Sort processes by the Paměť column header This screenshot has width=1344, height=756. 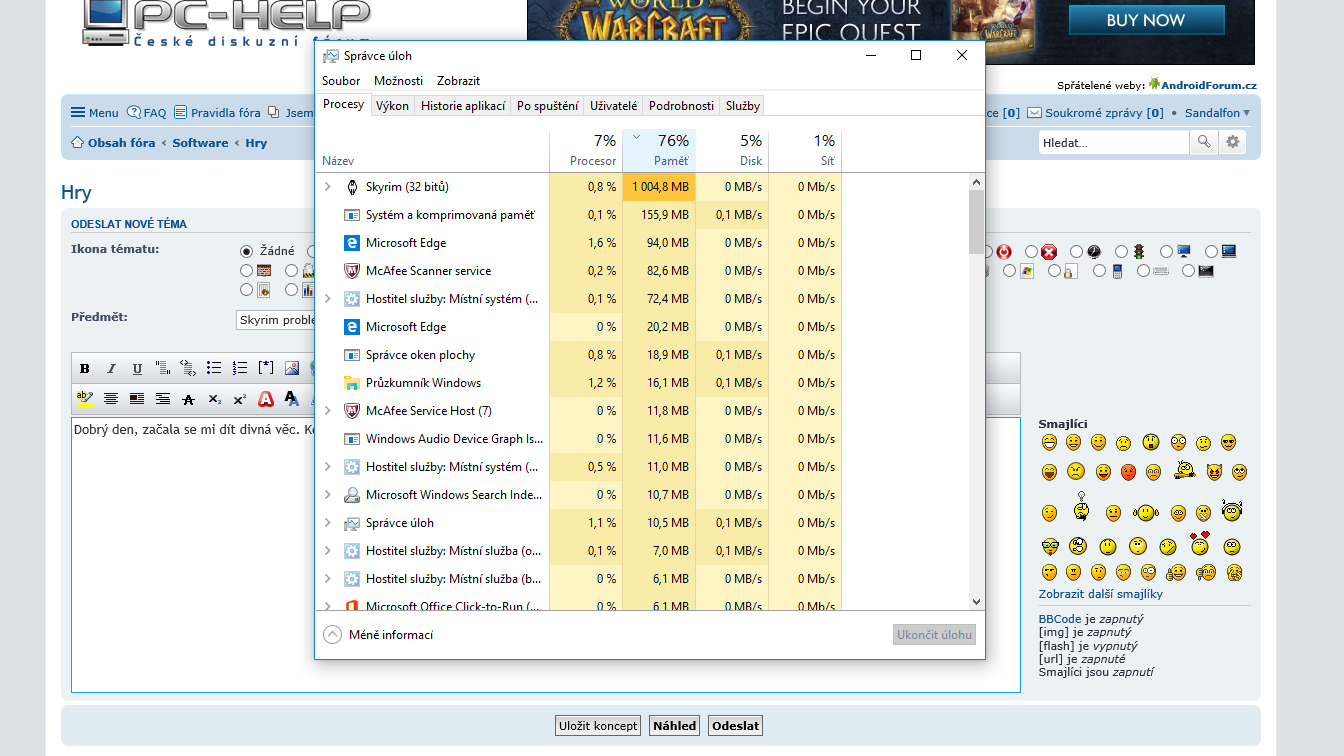pos(659,150)
